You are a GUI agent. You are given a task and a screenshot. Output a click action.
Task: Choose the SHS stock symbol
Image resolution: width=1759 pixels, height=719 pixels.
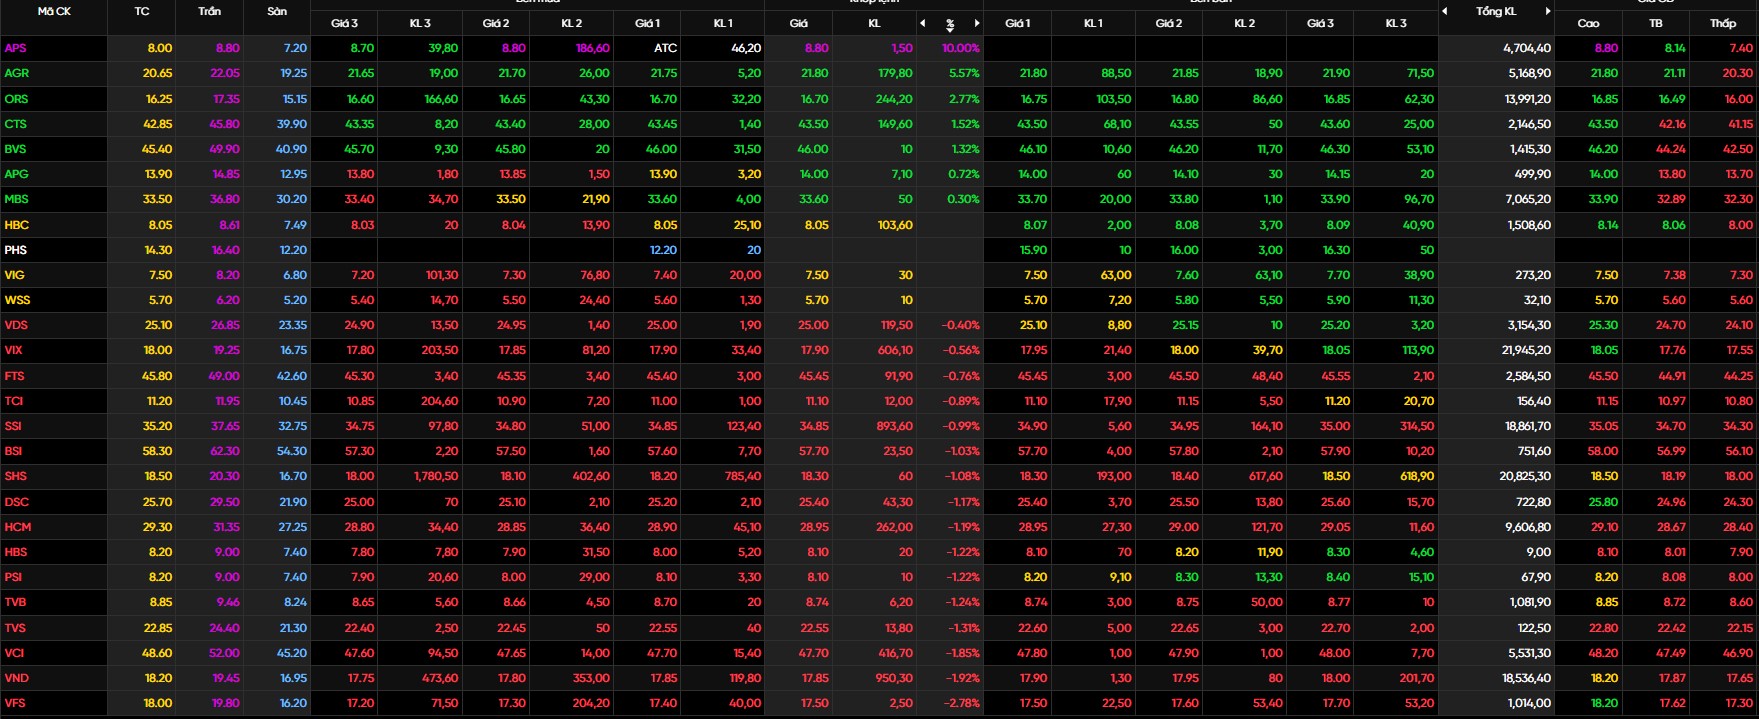pos(15,476)
